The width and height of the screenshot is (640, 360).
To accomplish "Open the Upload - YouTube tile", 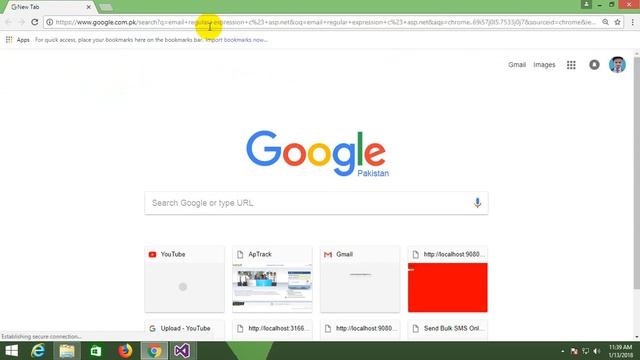I will click(x=184, y=330).
